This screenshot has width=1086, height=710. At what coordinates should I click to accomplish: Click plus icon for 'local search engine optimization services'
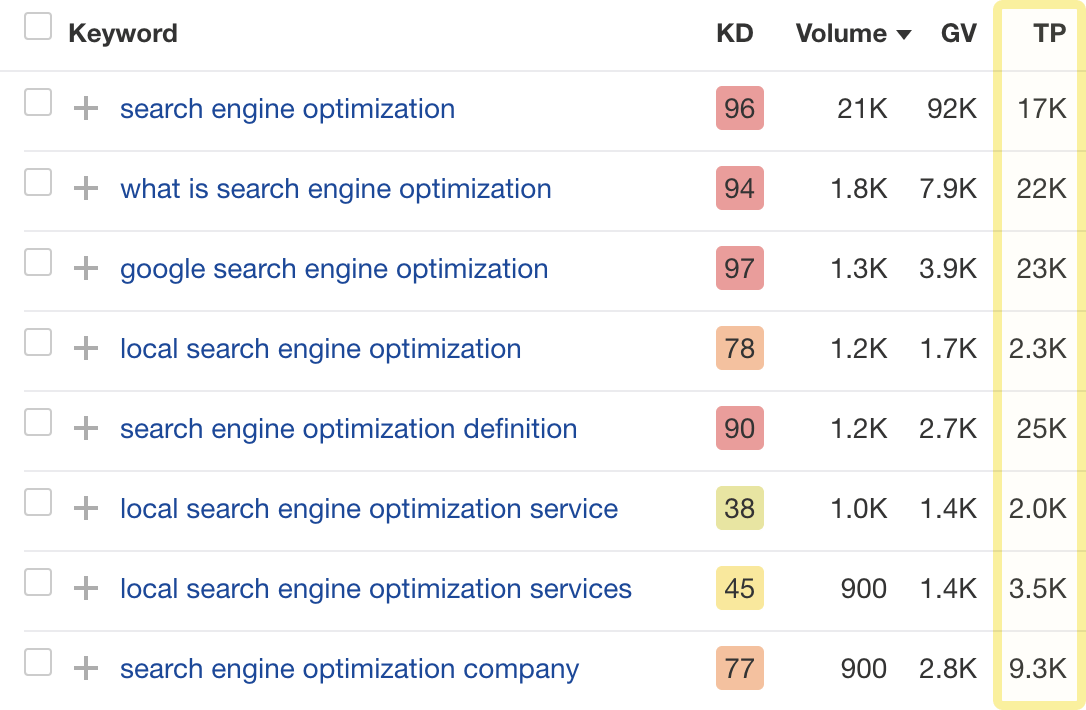[87, 589]
